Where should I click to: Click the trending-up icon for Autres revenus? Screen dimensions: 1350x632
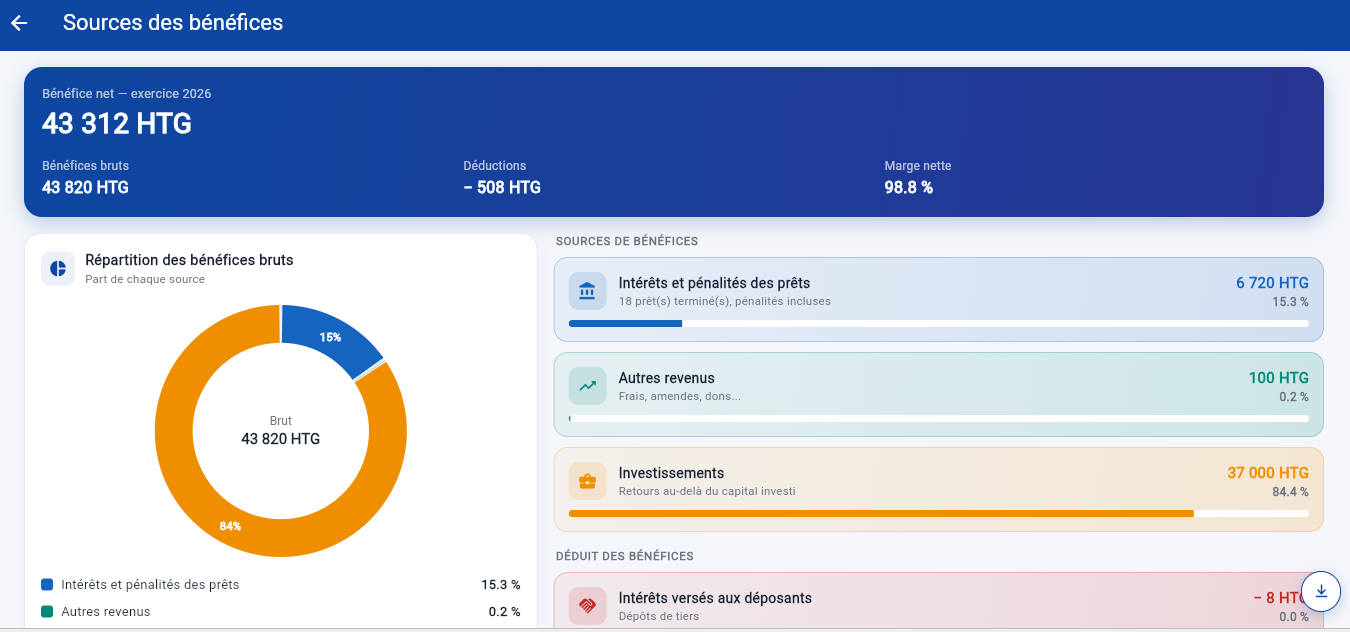[587, 386]
